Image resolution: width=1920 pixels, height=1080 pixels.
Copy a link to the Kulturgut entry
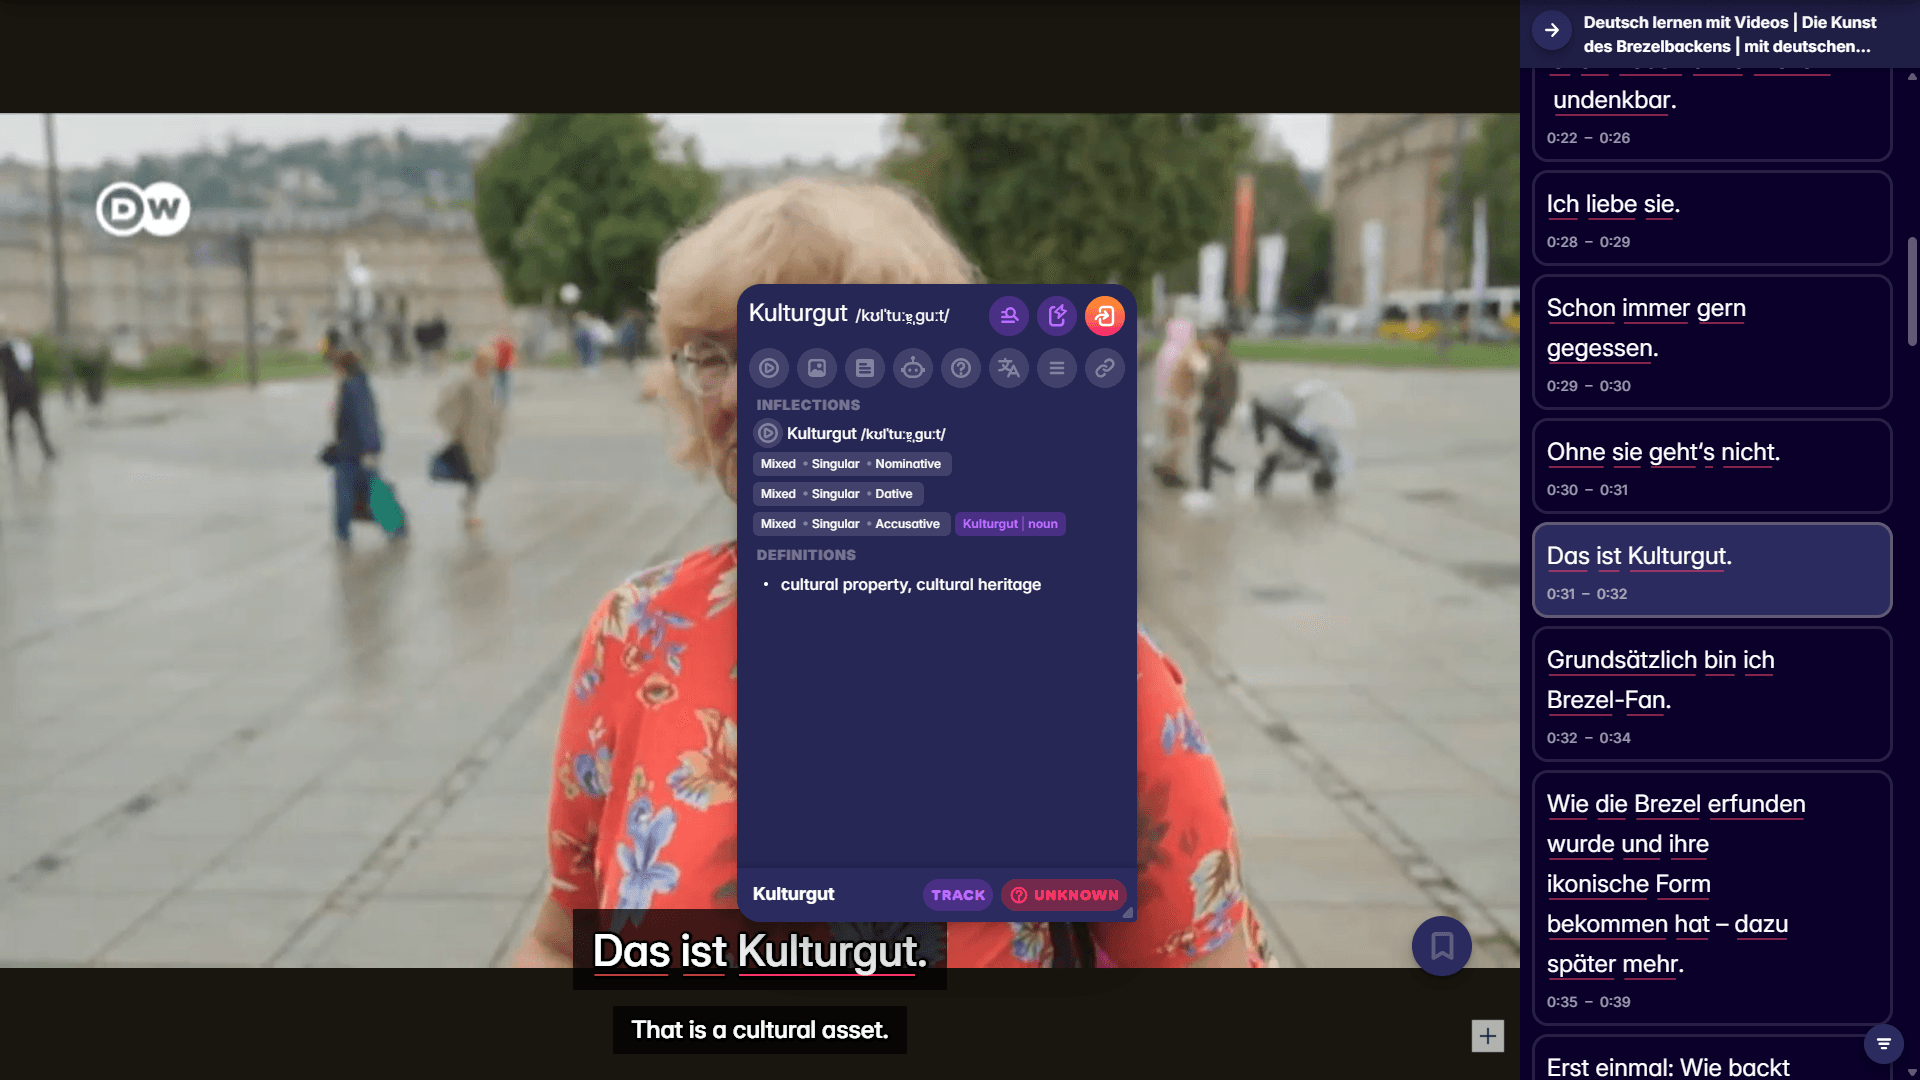pos(1105,368)
